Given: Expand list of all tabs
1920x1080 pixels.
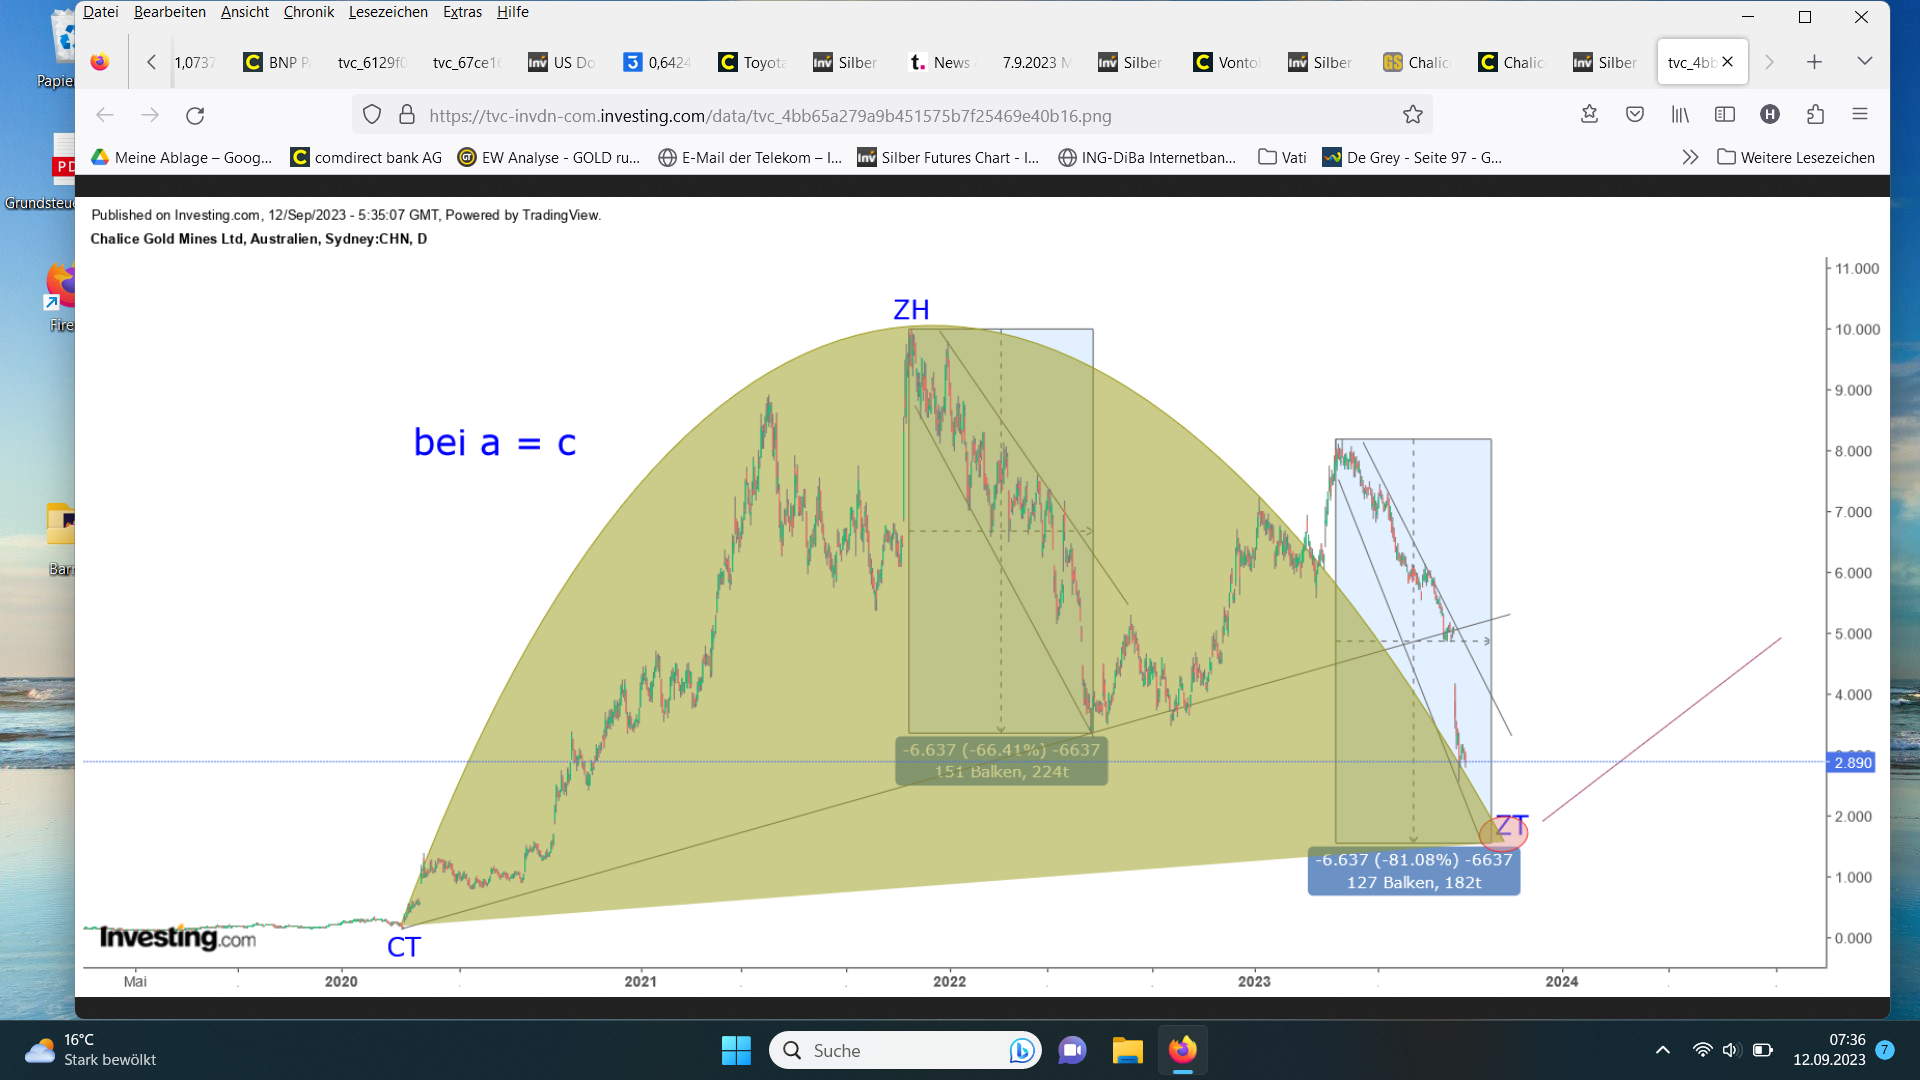Looking at the screenshot, I should 1864,62.
